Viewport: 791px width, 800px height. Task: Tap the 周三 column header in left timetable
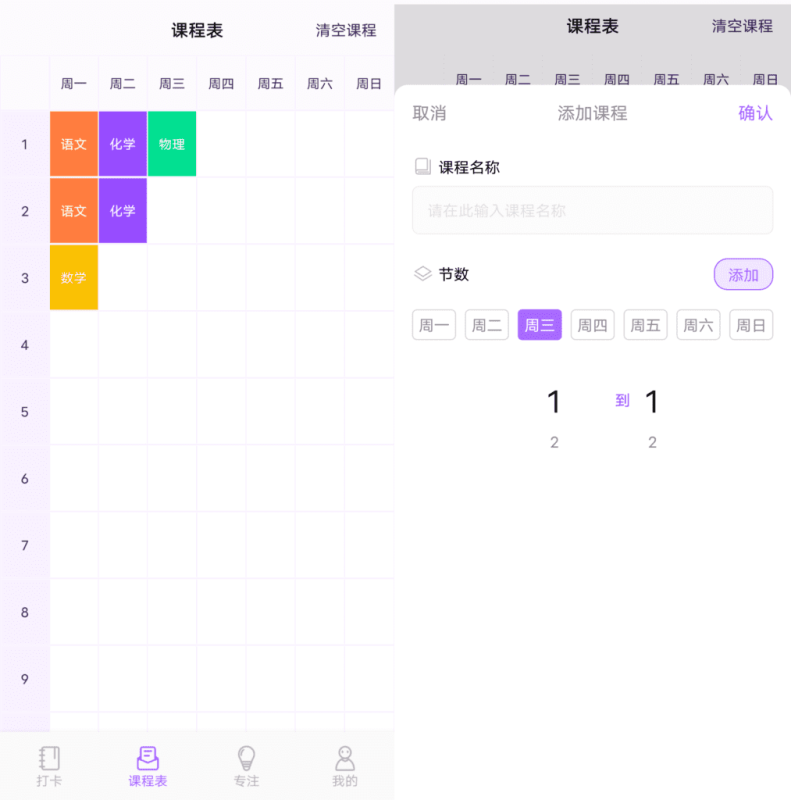point(171,83)
